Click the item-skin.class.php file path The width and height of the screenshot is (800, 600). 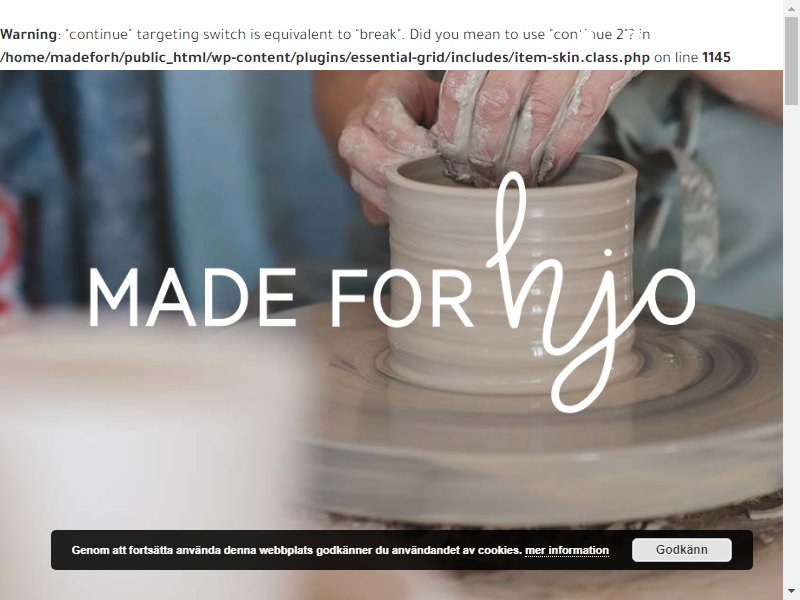coord(325,57)
